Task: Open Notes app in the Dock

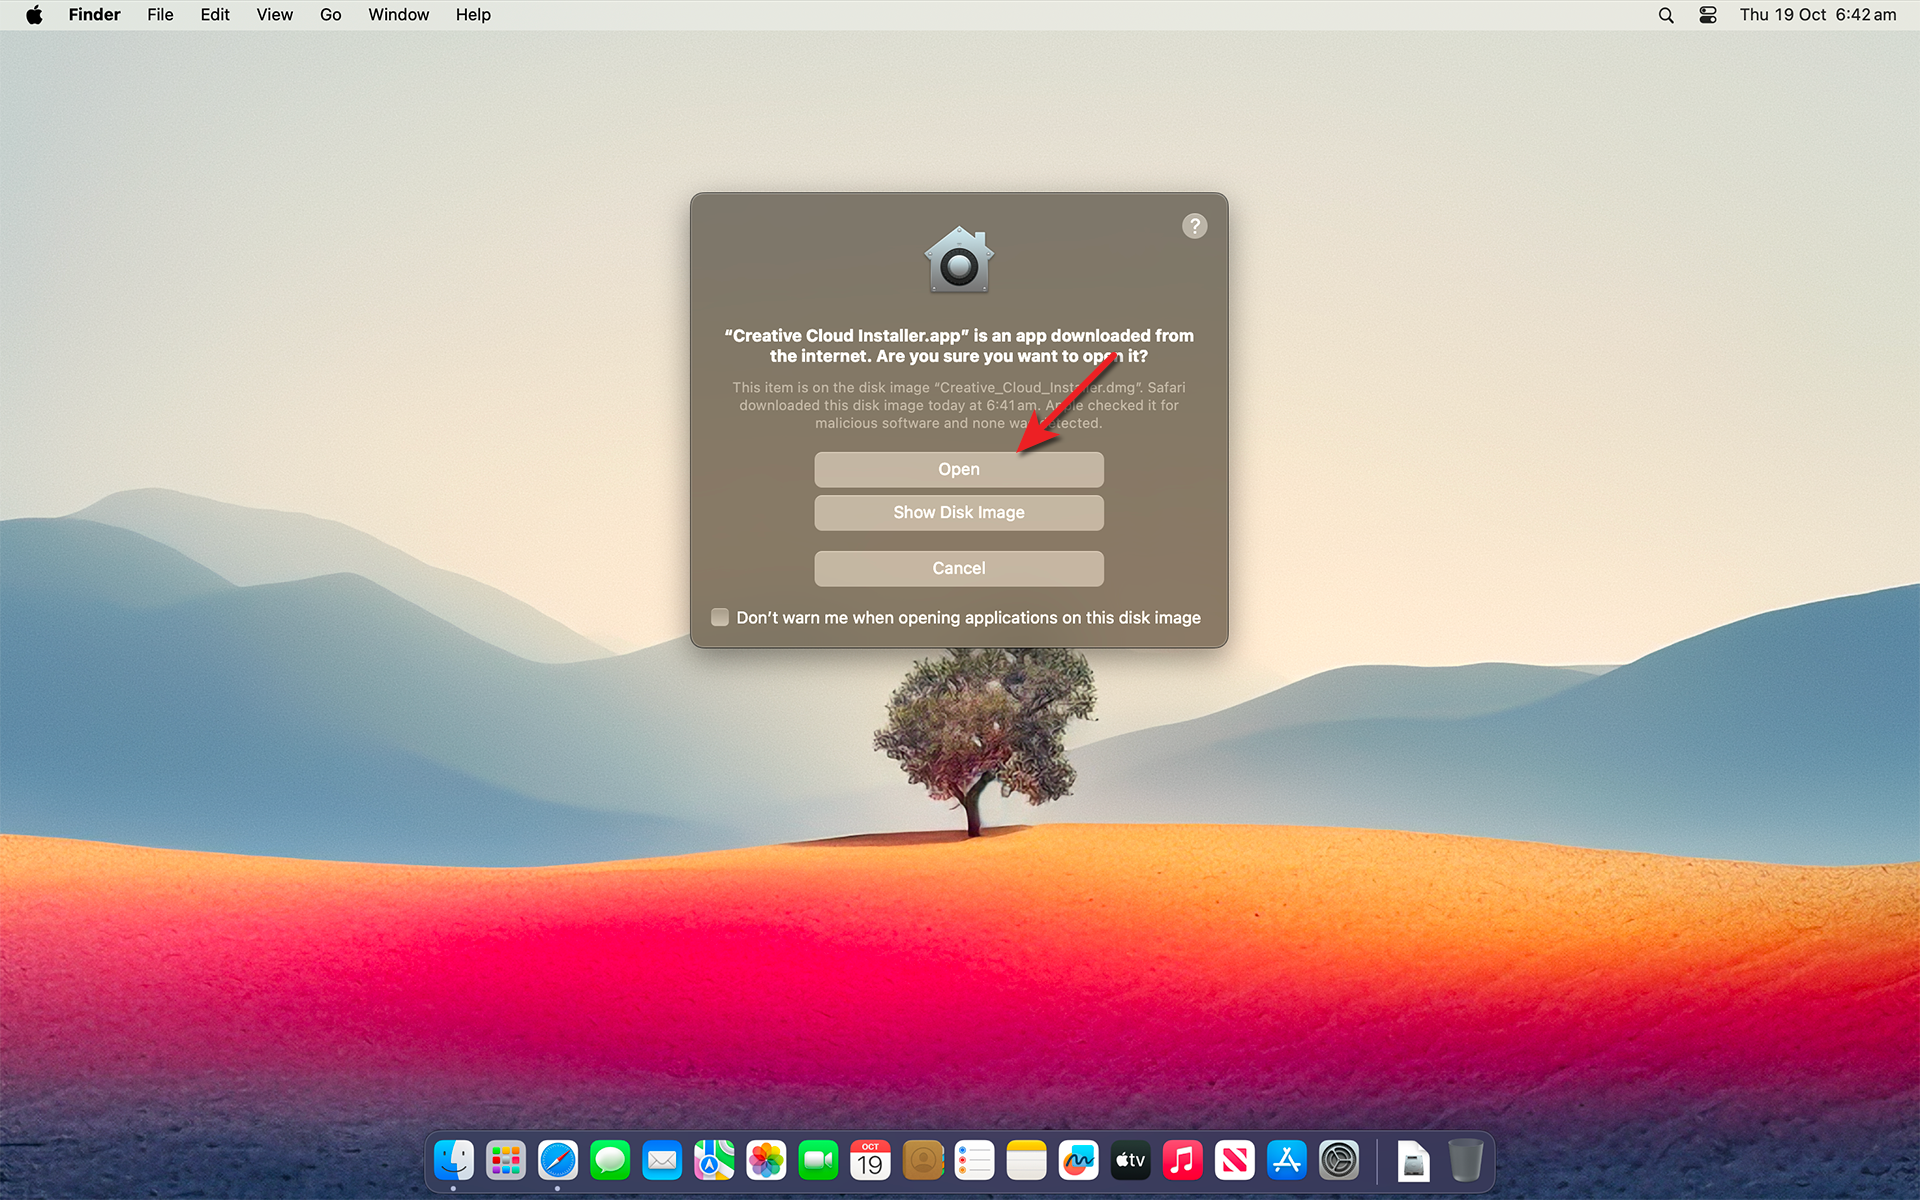Action: pyautogui.click(x=1027, y=1160)
